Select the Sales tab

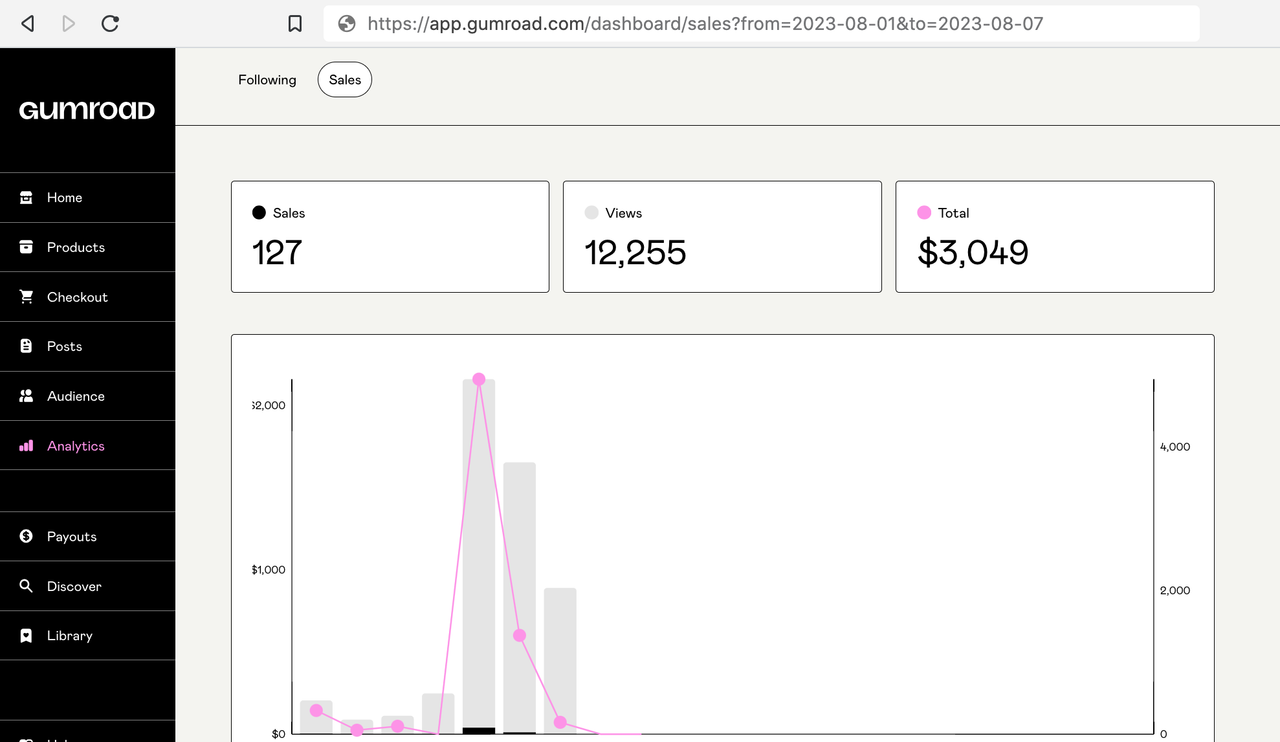(x=345, y=80)
